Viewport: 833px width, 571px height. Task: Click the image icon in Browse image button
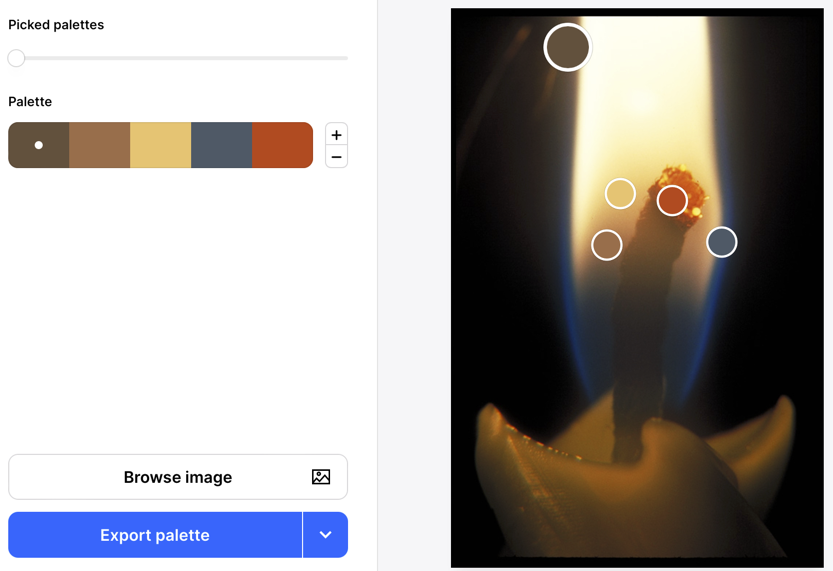321,477
